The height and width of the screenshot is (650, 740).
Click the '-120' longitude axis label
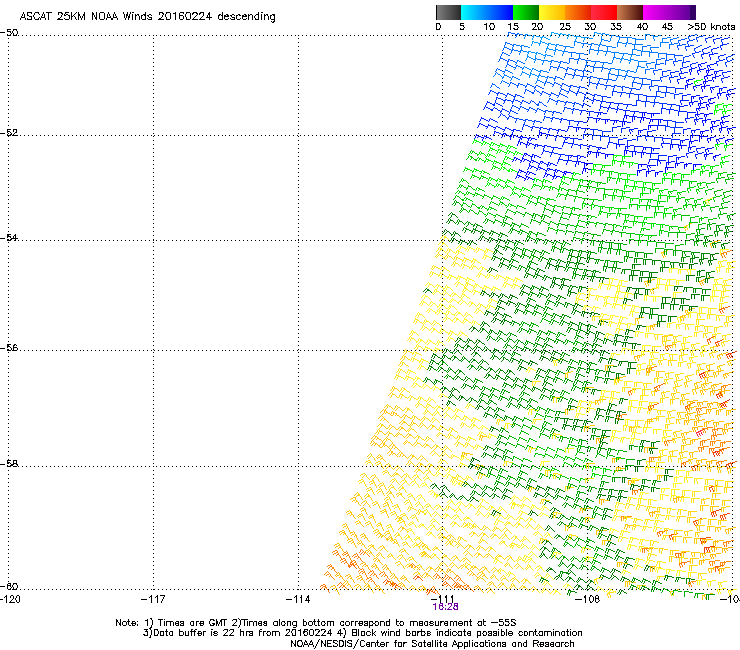10,599
